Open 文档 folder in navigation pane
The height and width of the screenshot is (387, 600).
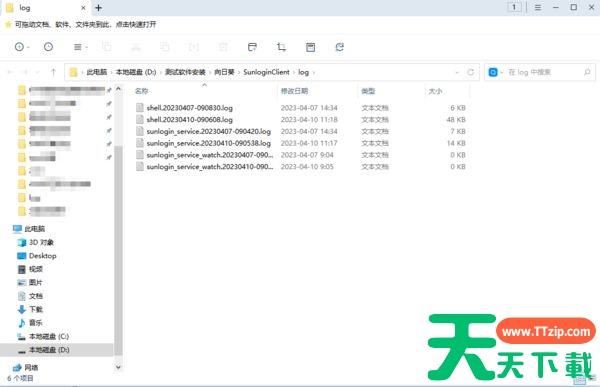(x=36, y=296)
